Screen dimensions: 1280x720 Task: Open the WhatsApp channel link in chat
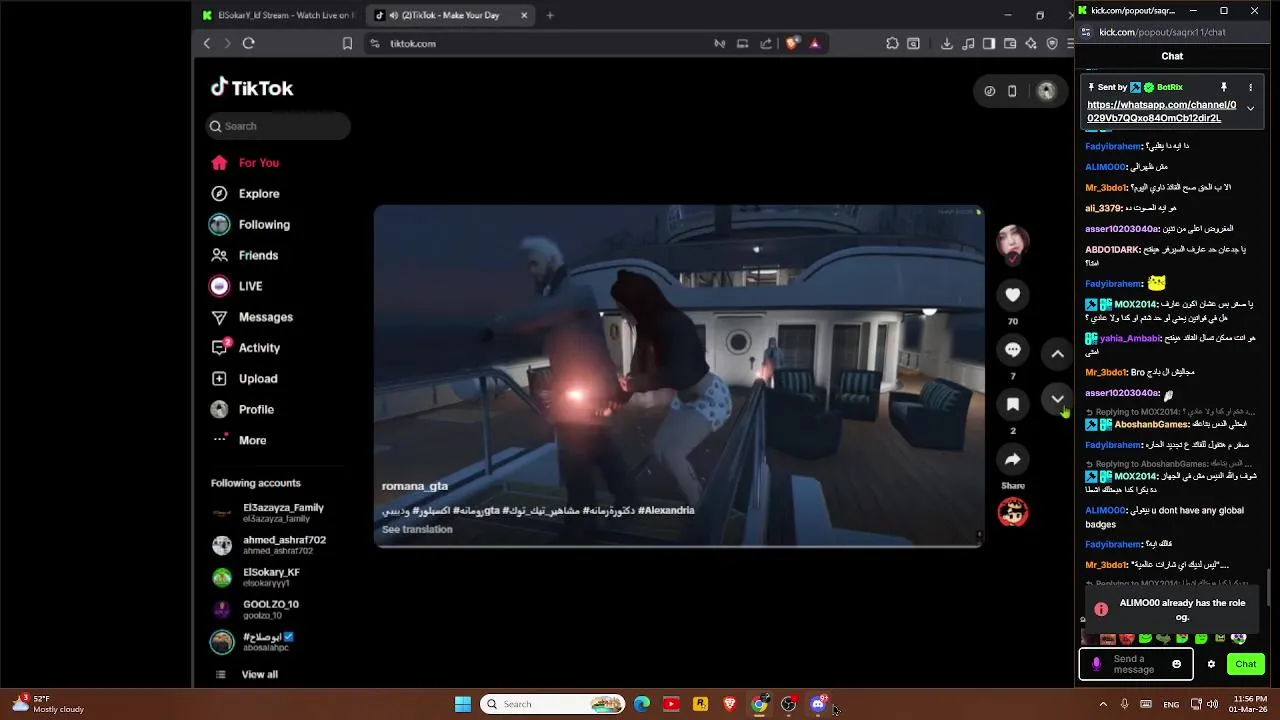click(x=1161, y=111)
